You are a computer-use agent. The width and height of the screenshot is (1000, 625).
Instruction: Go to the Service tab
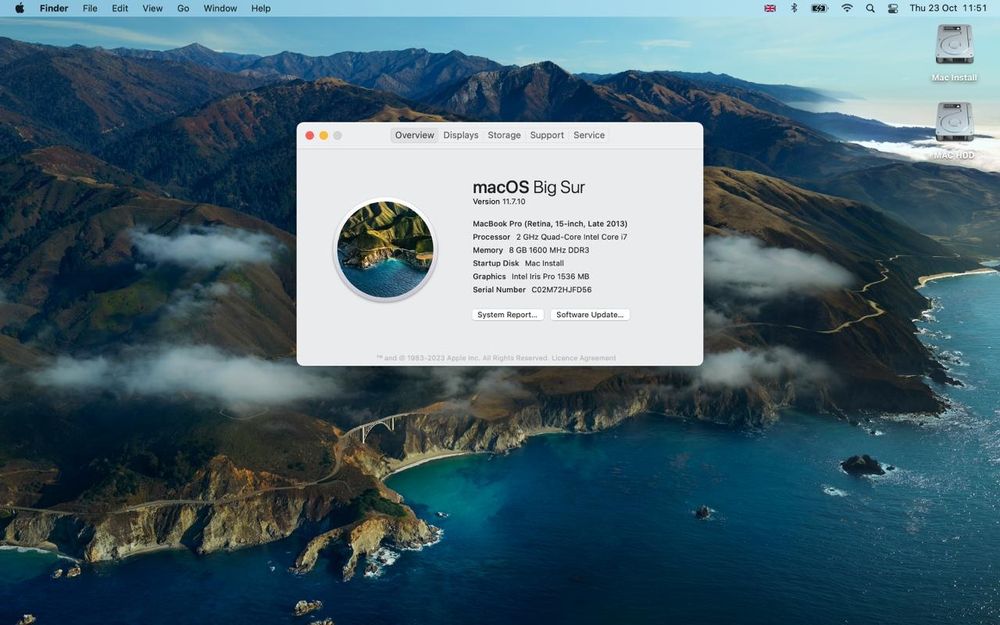589,135
